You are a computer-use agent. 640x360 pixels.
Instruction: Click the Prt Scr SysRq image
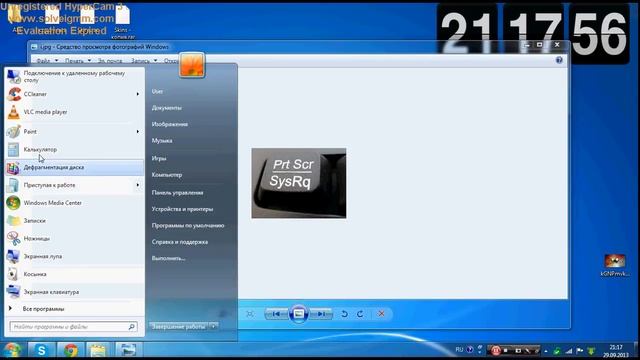(299, 183)
